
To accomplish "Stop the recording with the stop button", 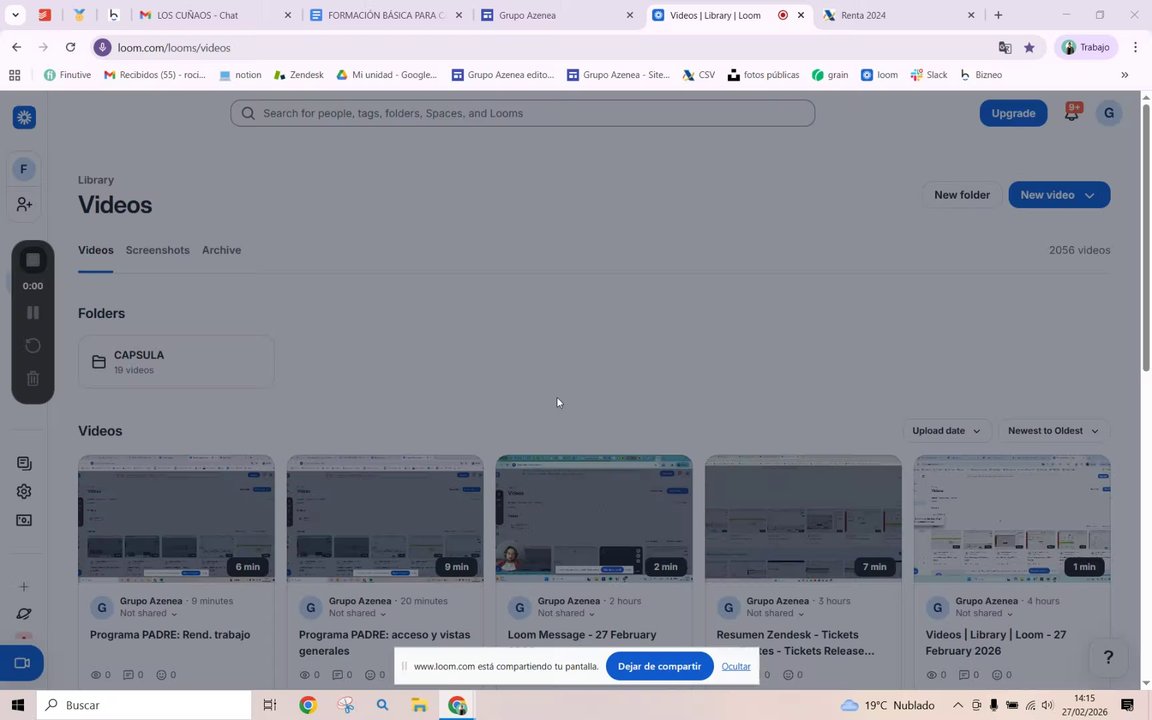I will pos(32,260).
